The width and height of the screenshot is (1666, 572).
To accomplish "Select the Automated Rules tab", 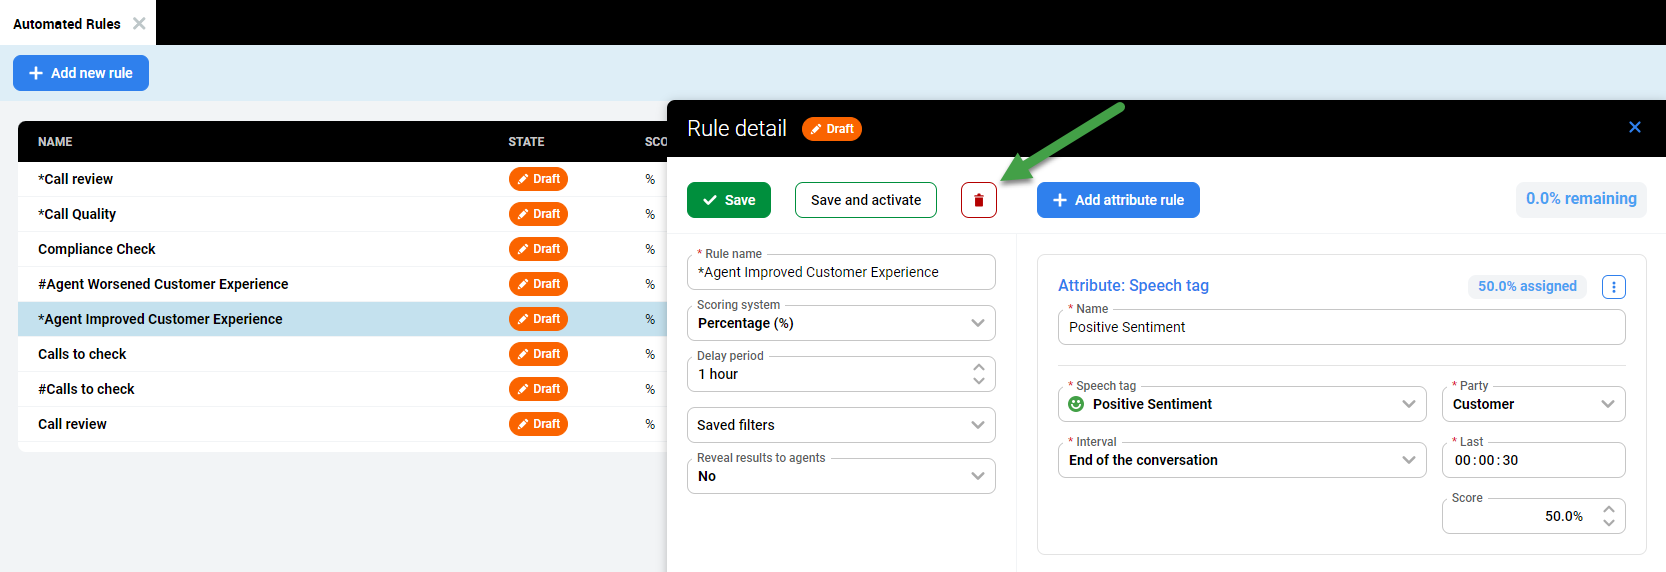I will pos(67,23).
